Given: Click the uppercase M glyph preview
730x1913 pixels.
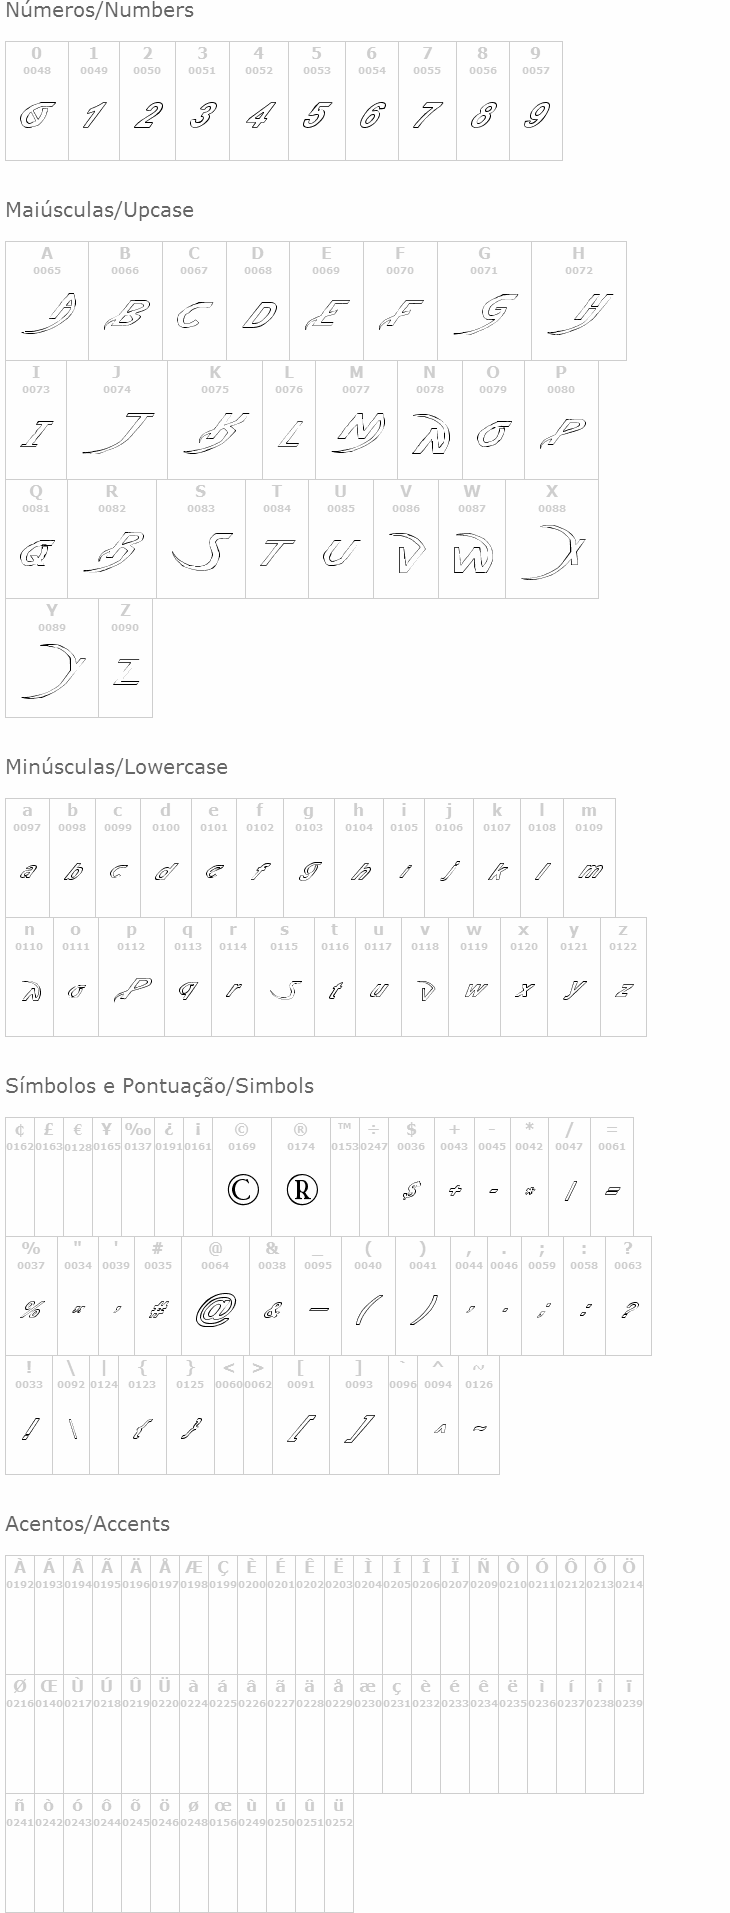Looking at the screenshot, I should point(357,432).
